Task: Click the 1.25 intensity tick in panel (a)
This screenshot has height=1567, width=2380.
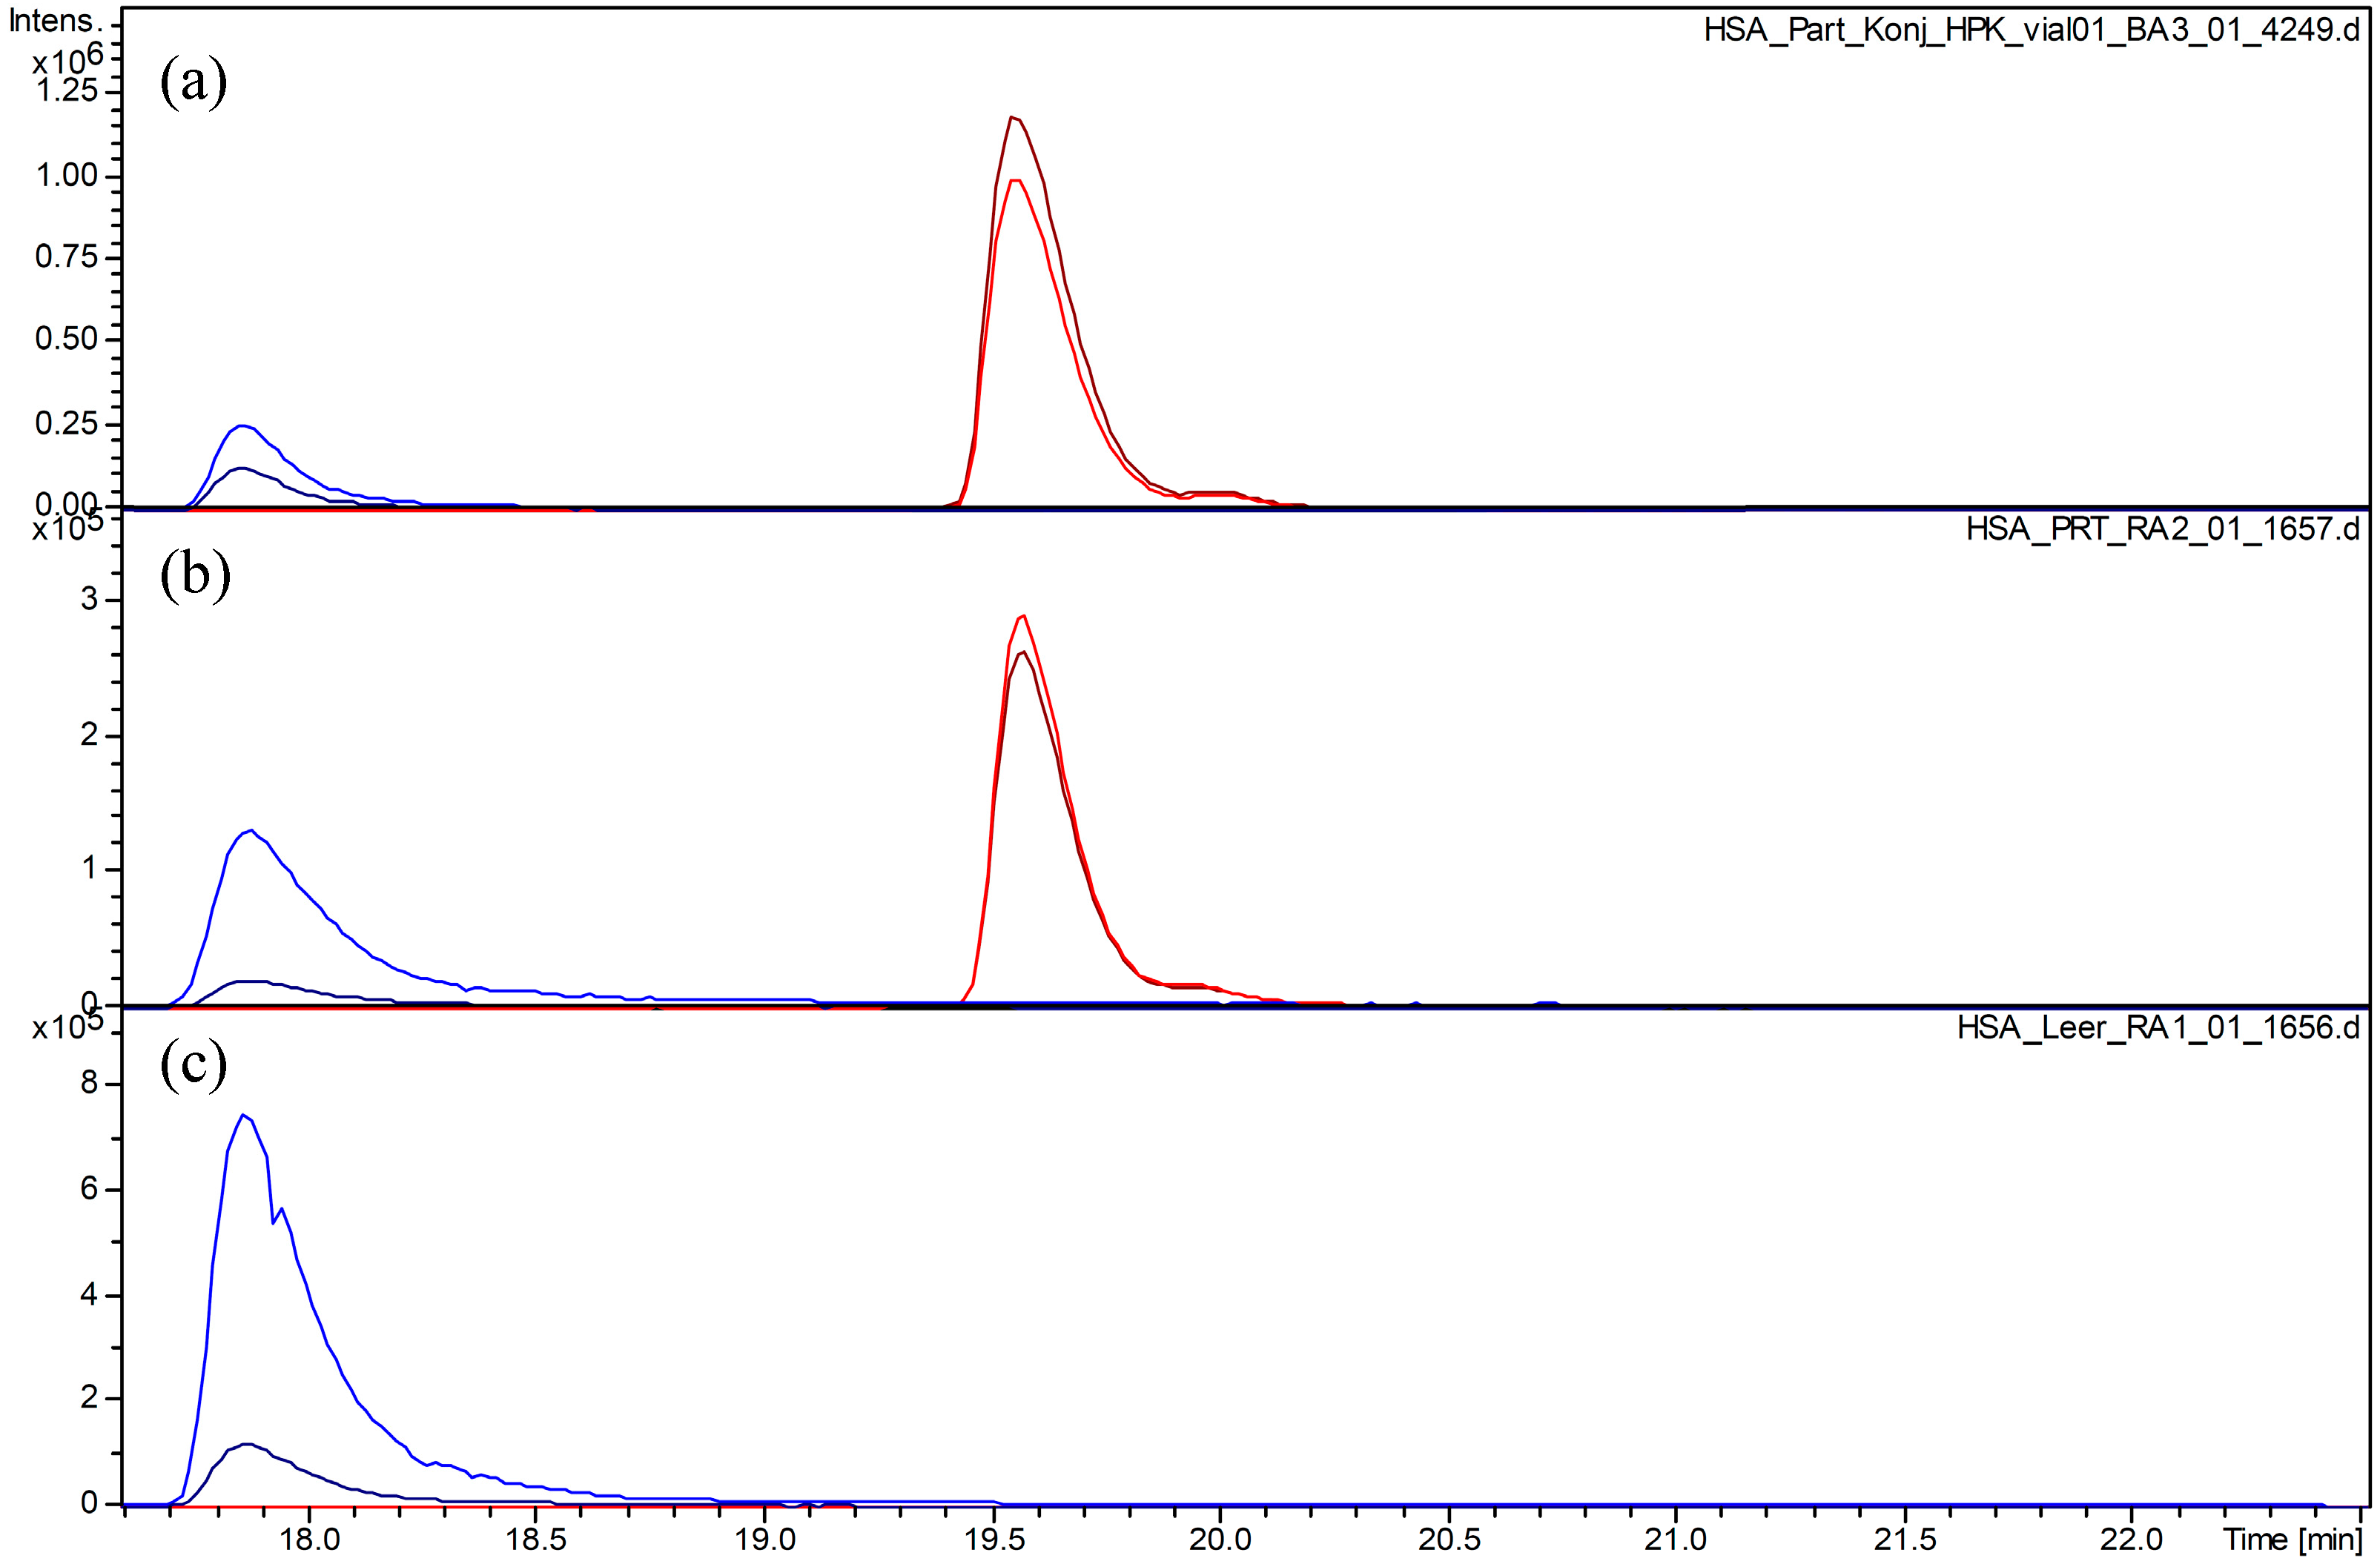Action: [x=67, y=91]
